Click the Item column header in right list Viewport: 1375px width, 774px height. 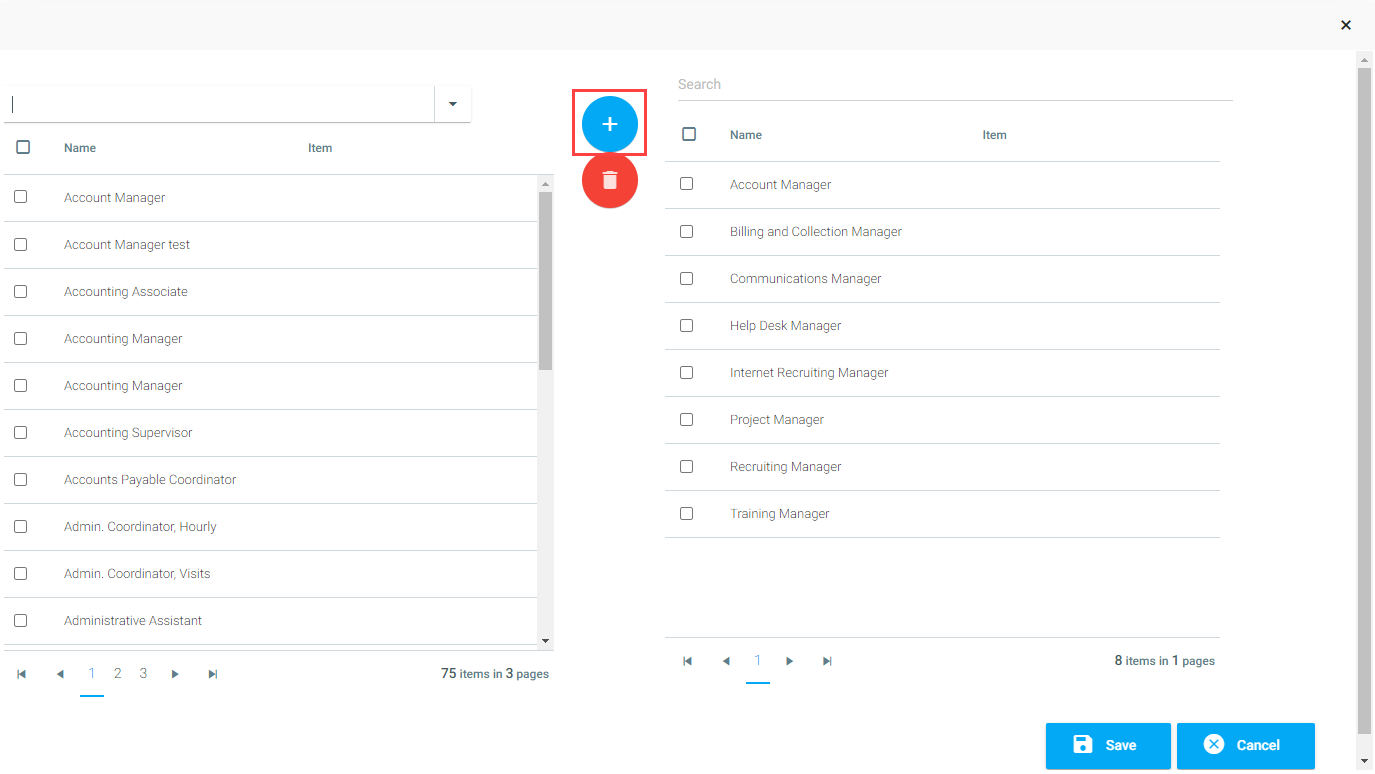coord(994,135)
